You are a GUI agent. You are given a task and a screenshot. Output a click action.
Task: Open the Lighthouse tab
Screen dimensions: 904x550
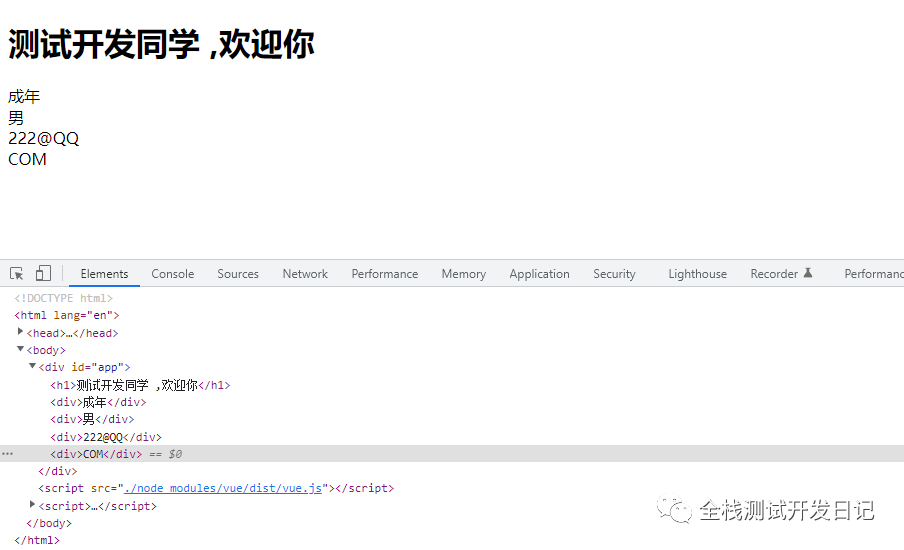[697, 274]
